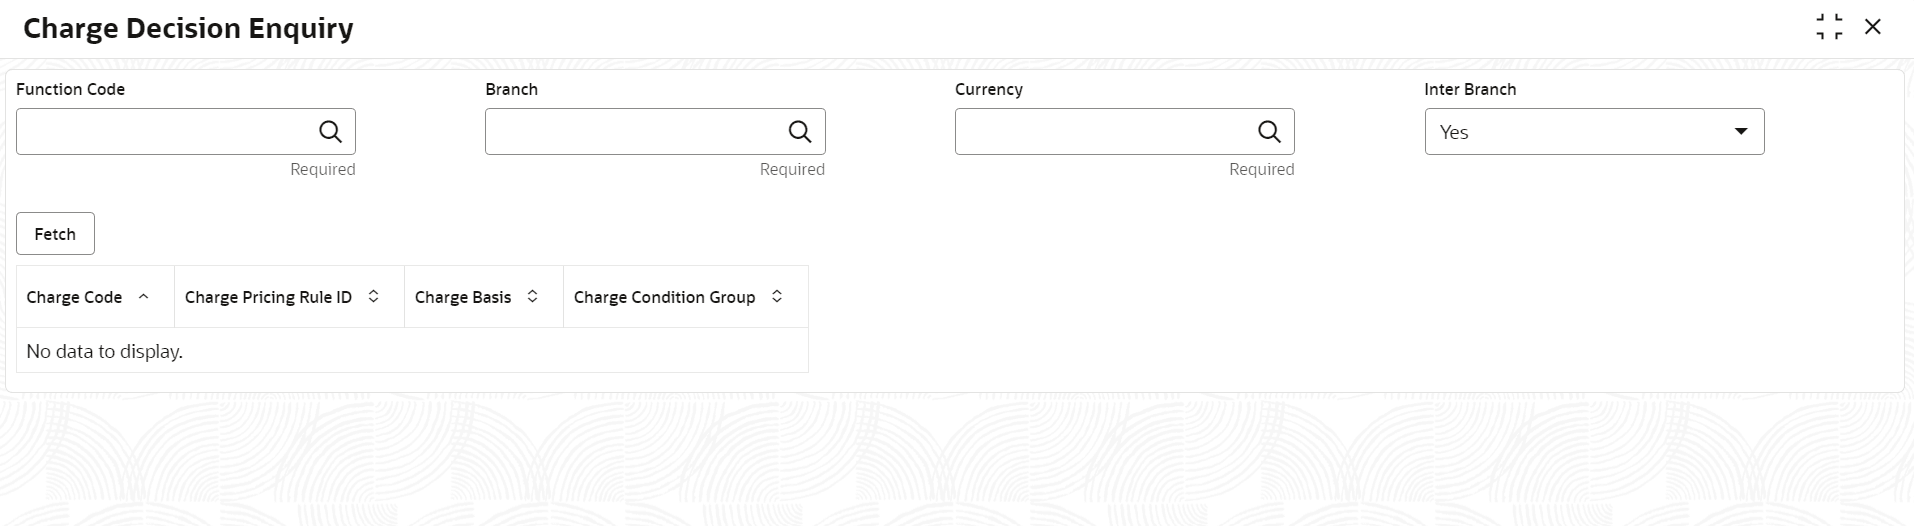Close the Charge Decision Enquiry screen
This screenshot has height=526, width=1914.
(x=1873, y=28)
